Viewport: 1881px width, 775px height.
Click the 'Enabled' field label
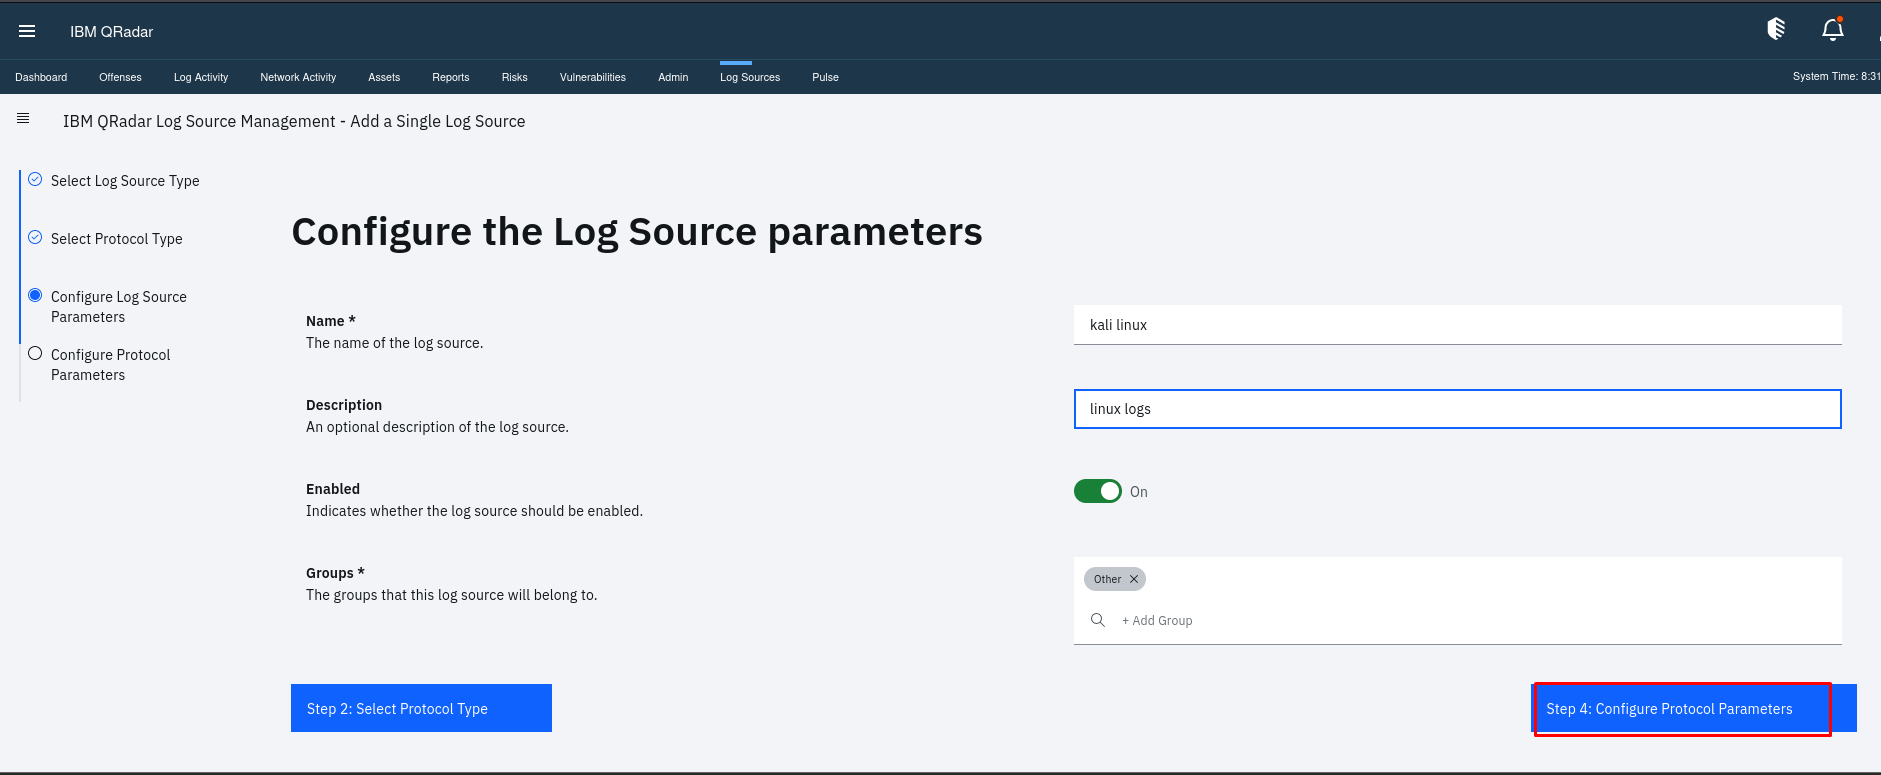pyautogui.click(x=333, y=489)
